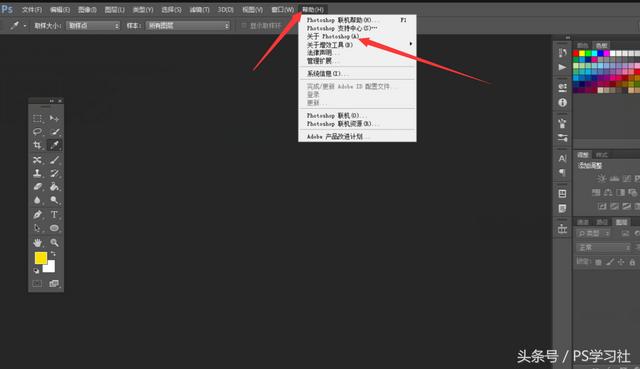The width and height of the screenshot is (640, 369).
Task: Select the Lasso tool
Action: [37, 131]
